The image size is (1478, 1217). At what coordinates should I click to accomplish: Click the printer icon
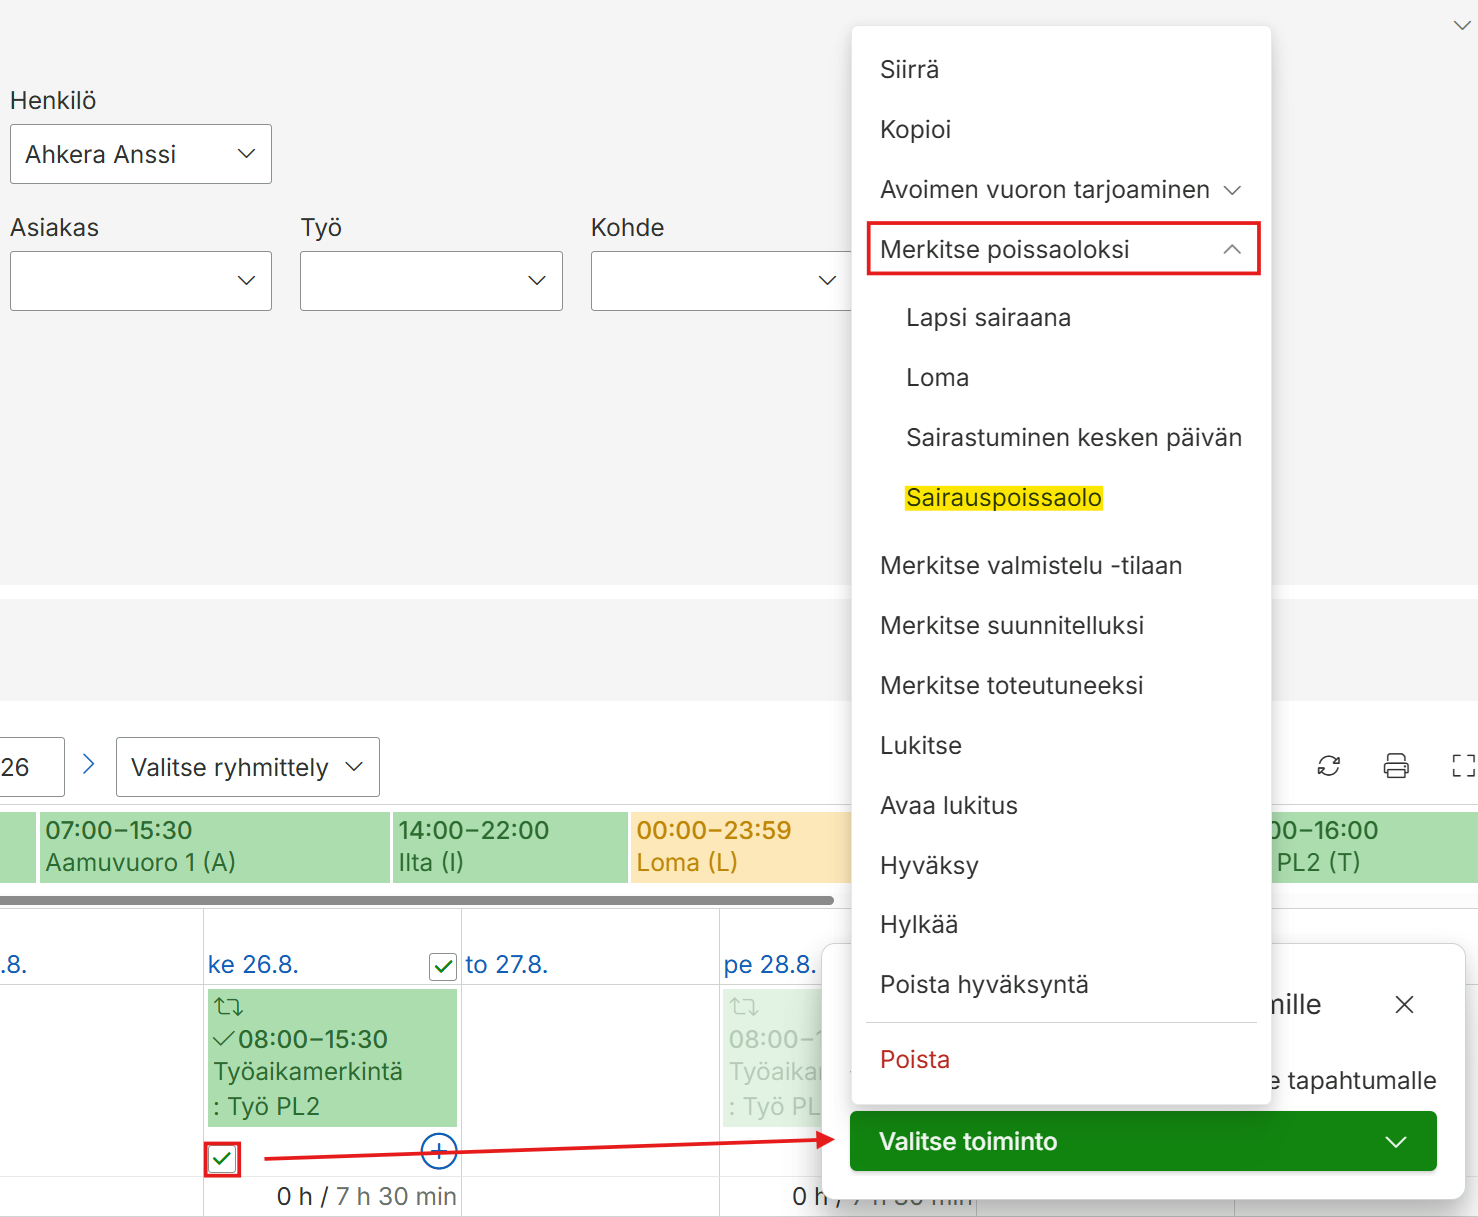[1396, 766]
